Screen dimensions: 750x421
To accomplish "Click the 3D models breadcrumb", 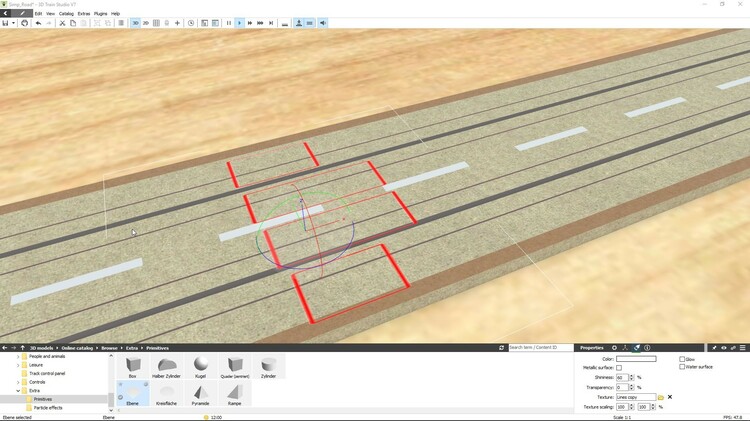I will pyautogui.click(x=42, y=348).
